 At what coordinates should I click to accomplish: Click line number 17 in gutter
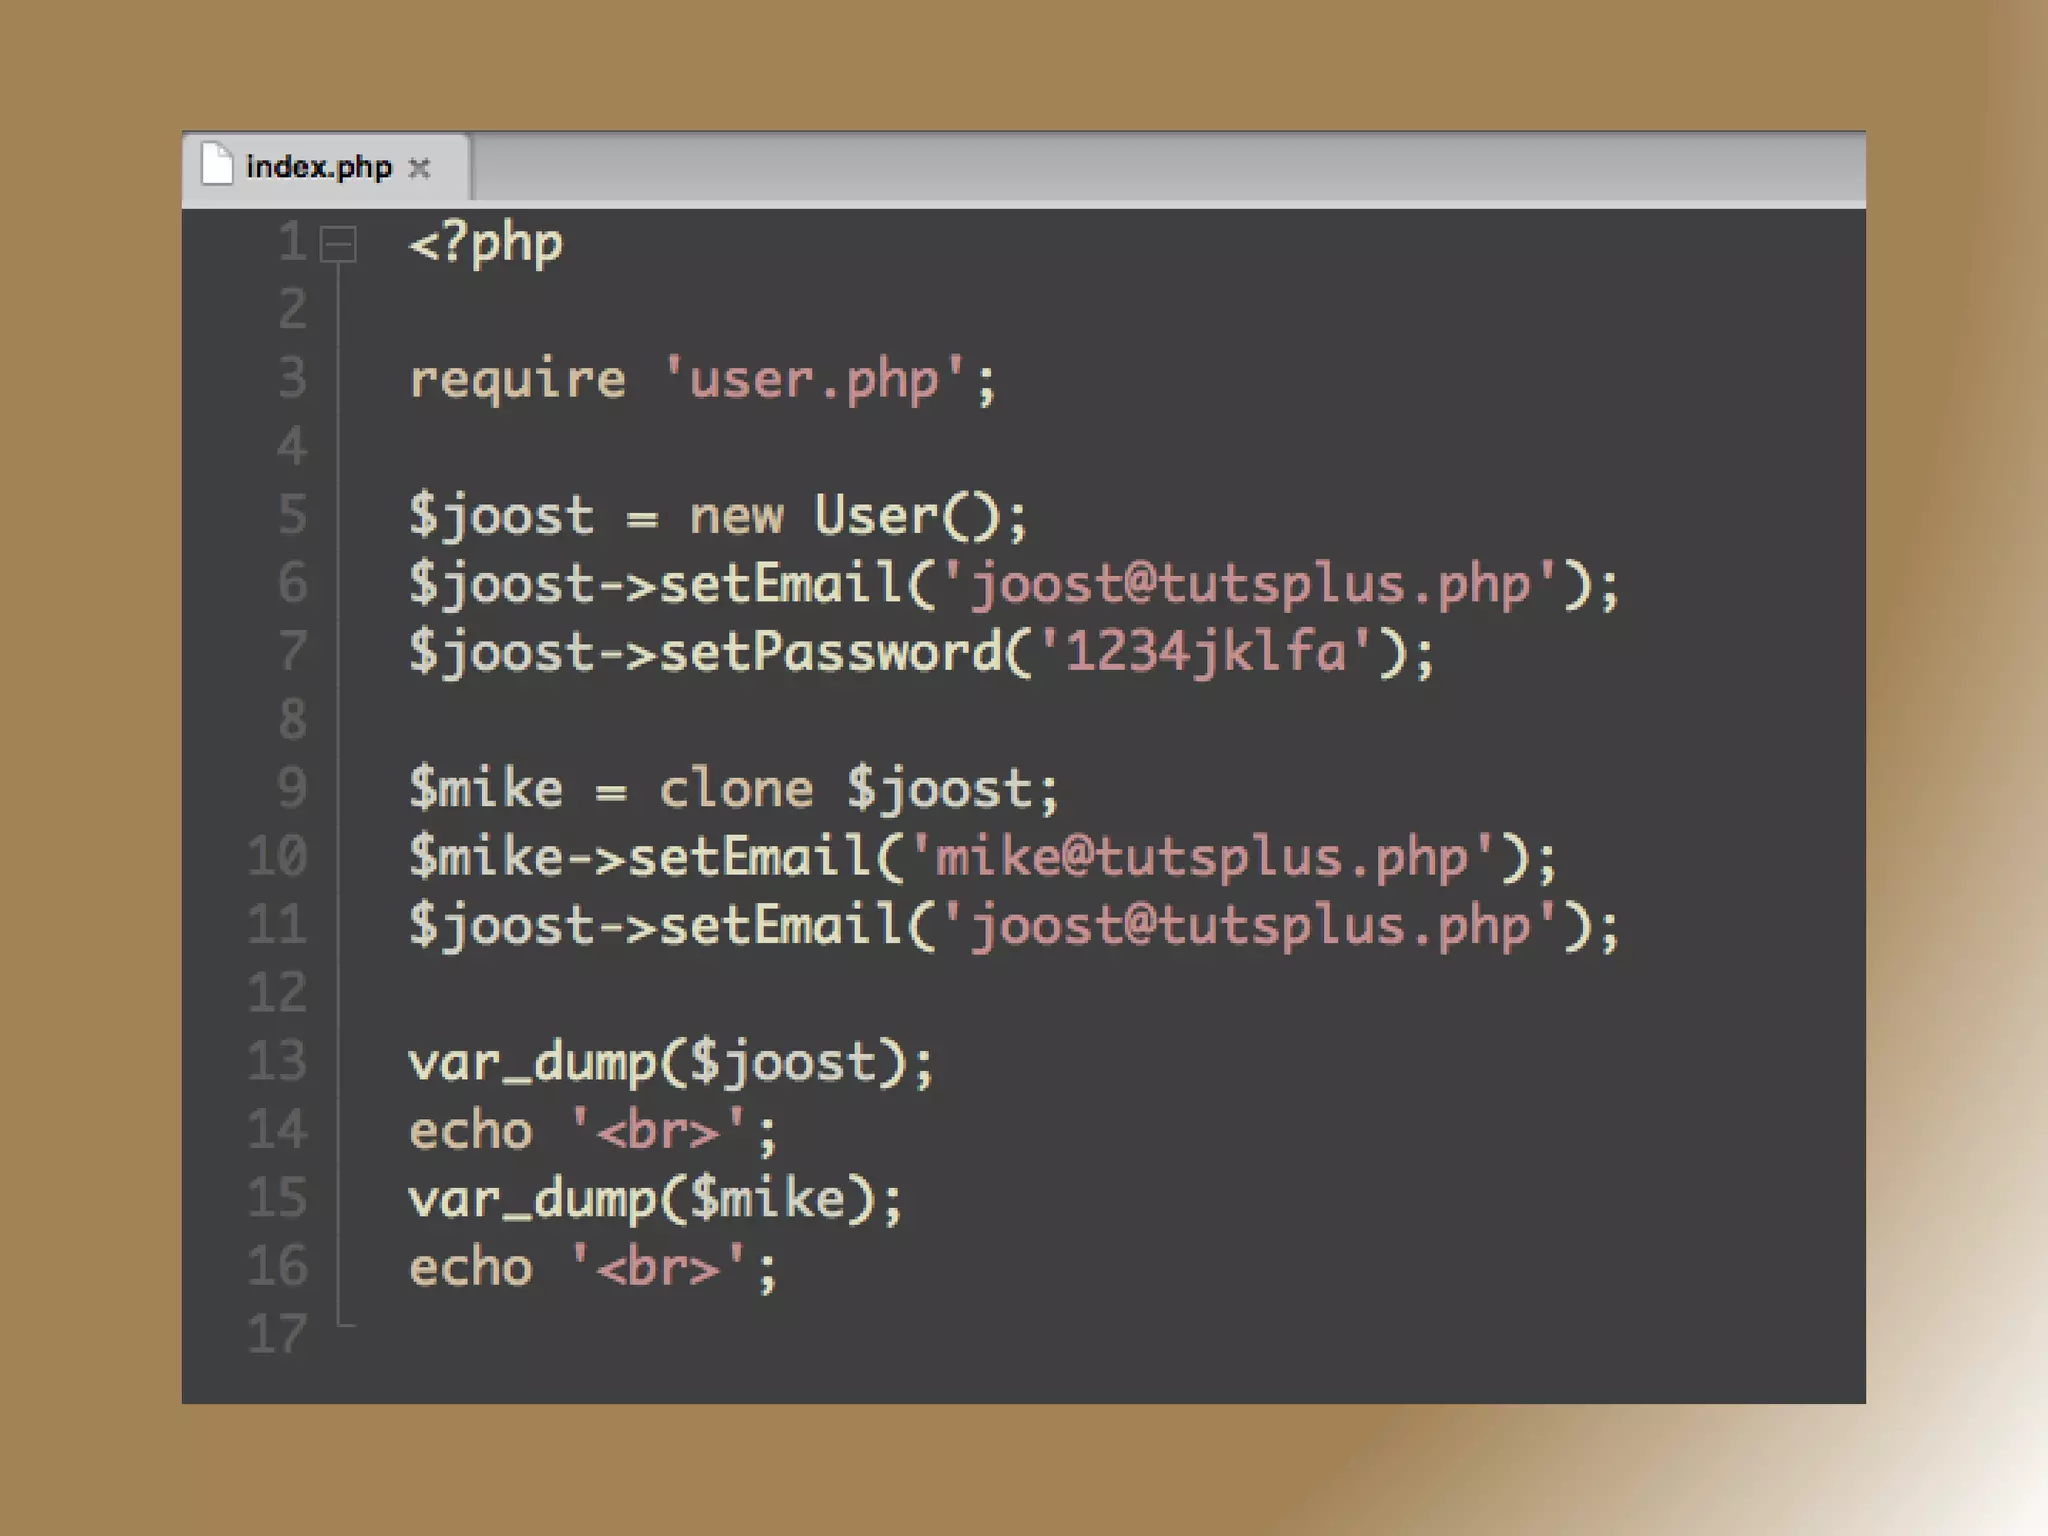277,1334
